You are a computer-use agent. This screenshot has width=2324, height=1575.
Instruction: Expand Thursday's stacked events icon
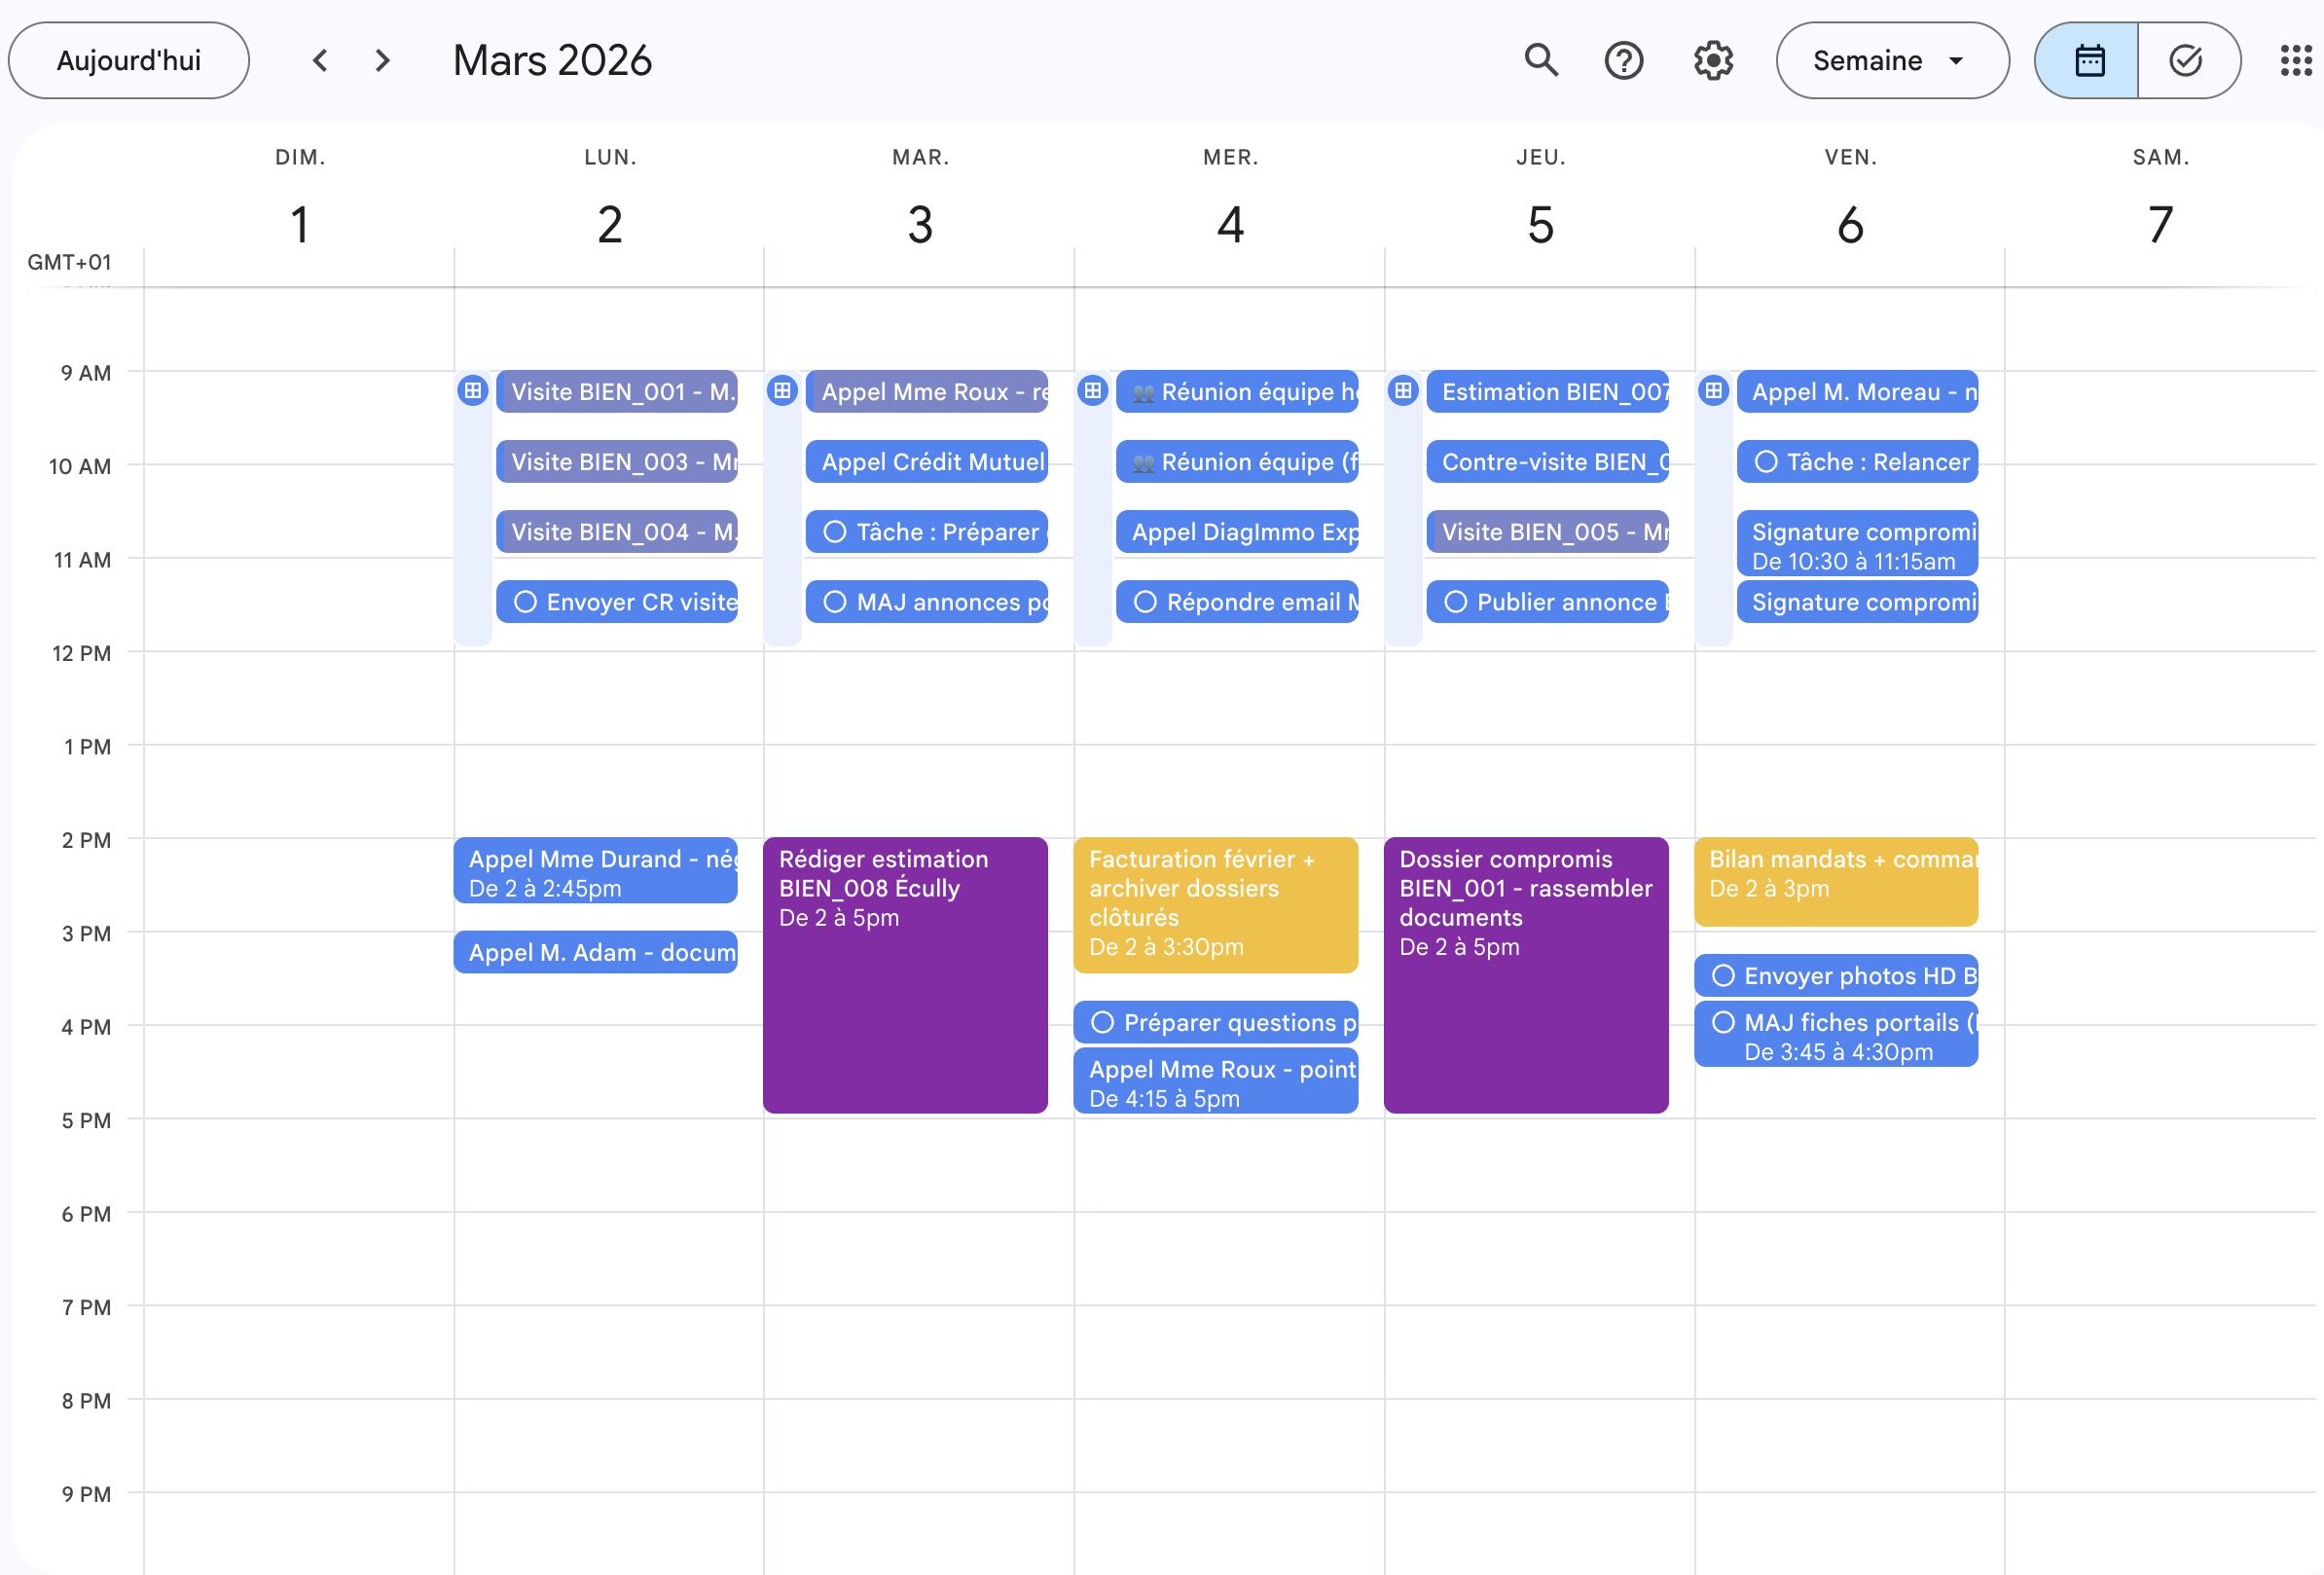1403,390
